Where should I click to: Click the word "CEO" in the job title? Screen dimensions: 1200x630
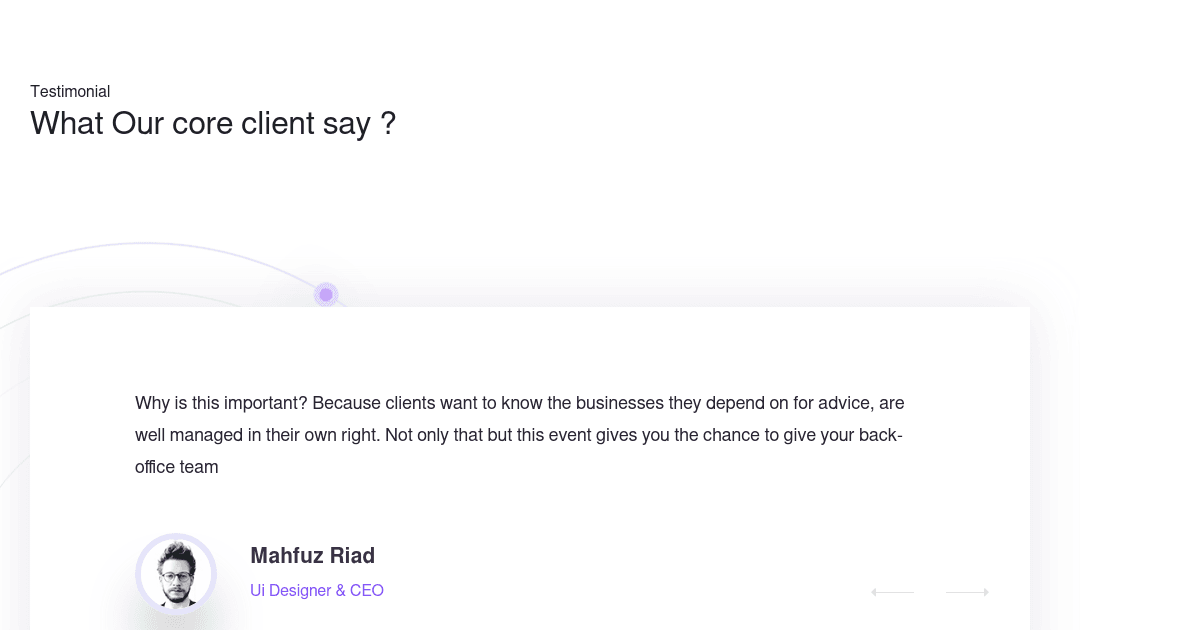(x=367, y=590)
